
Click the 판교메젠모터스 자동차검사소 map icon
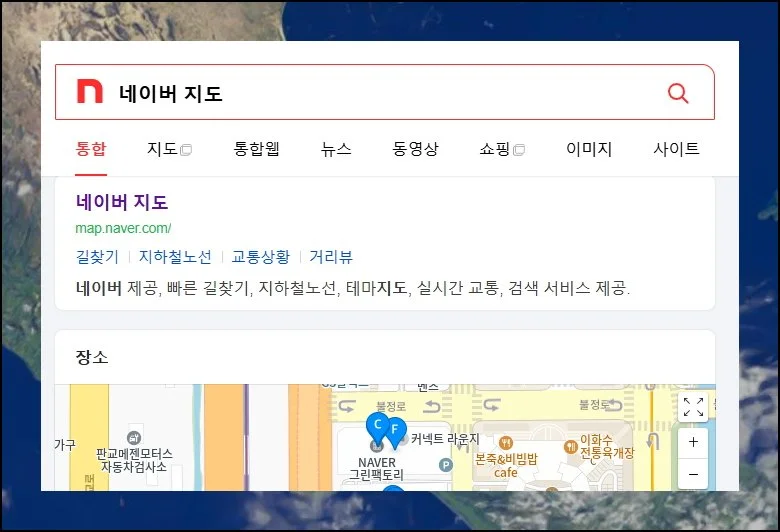134,438
